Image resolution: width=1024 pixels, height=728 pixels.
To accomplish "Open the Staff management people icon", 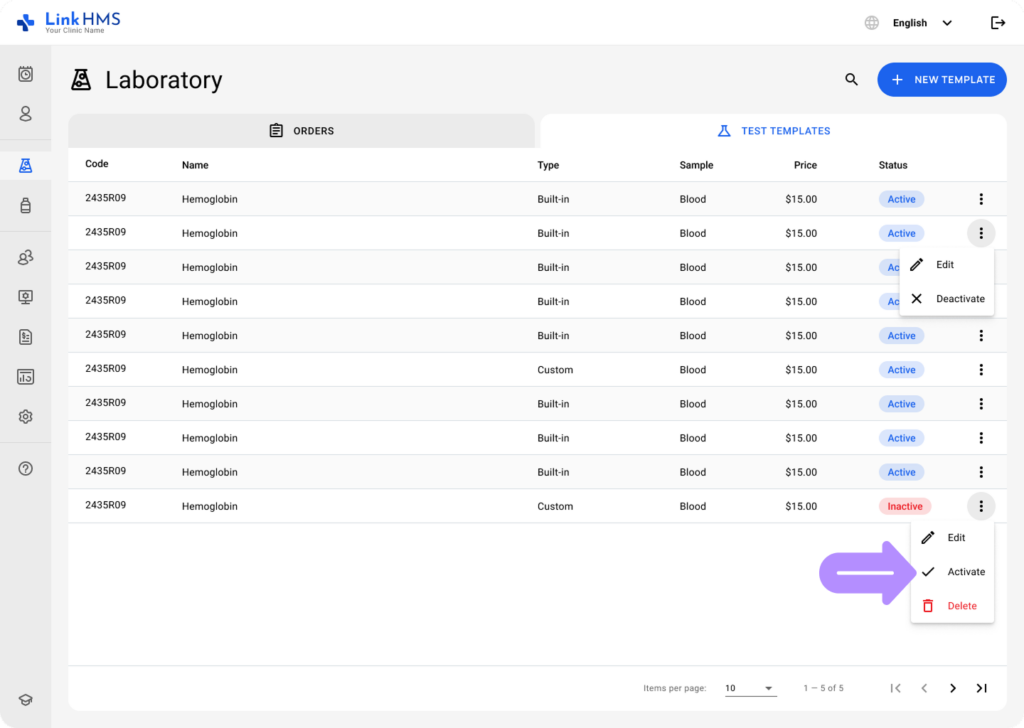I will click(24, 257).
